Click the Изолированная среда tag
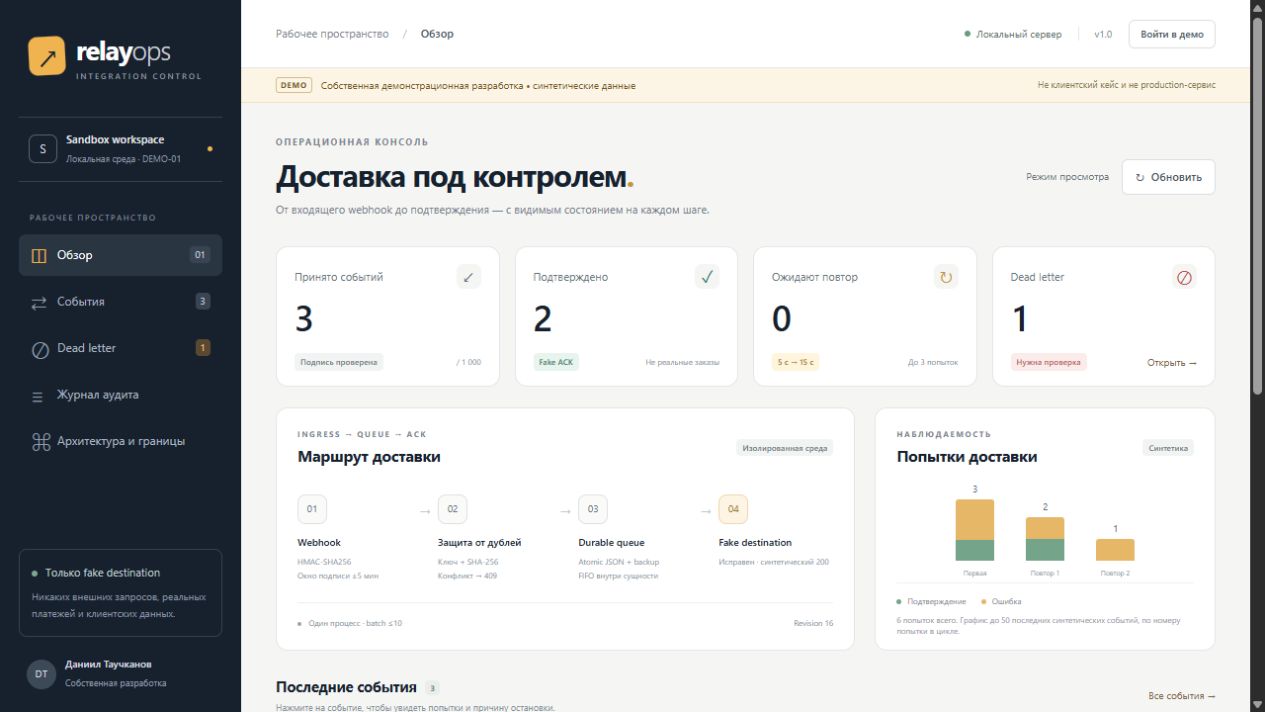This screenshot has height=712, width=1265. (785, 448)
